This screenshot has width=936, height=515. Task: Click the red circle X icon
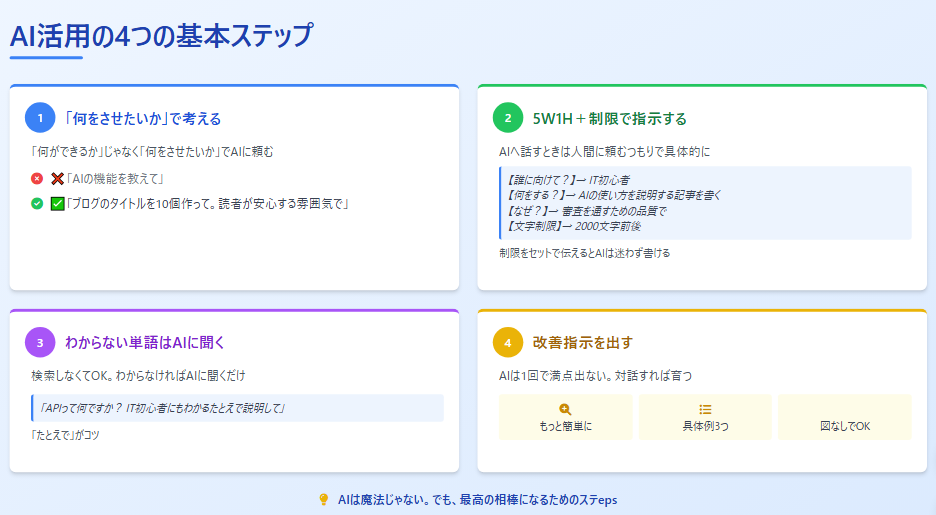37,178
